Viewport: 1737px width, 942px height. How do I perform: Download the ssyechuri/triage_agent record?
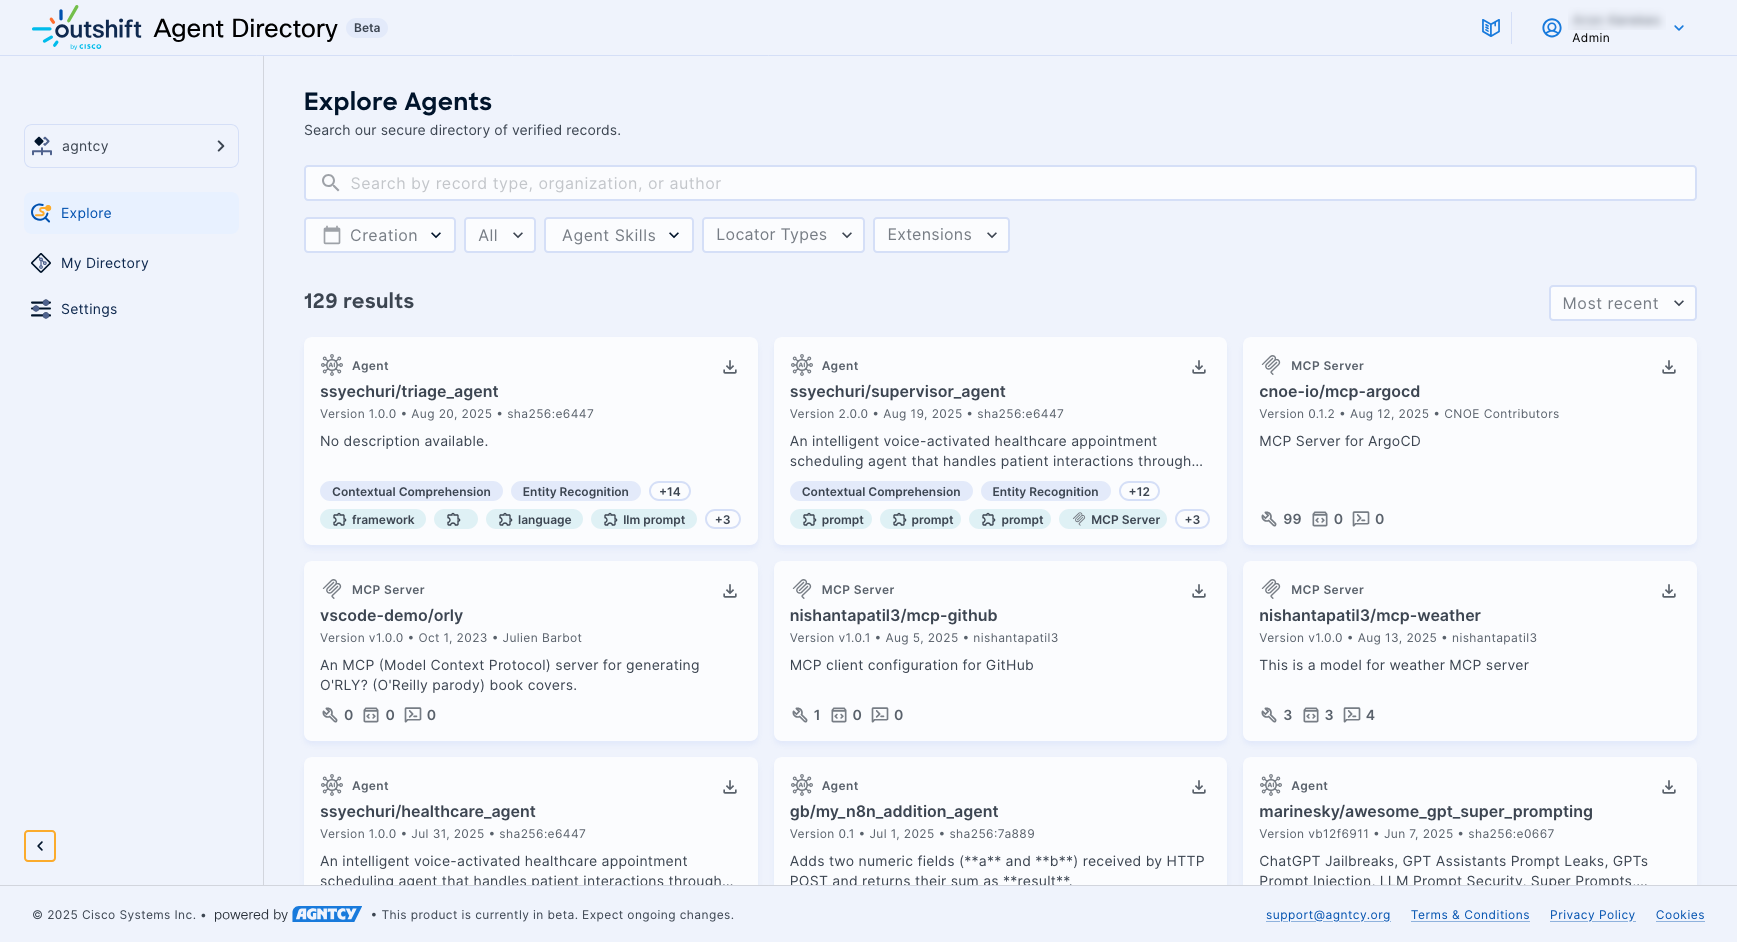click(x=730, y=367)
